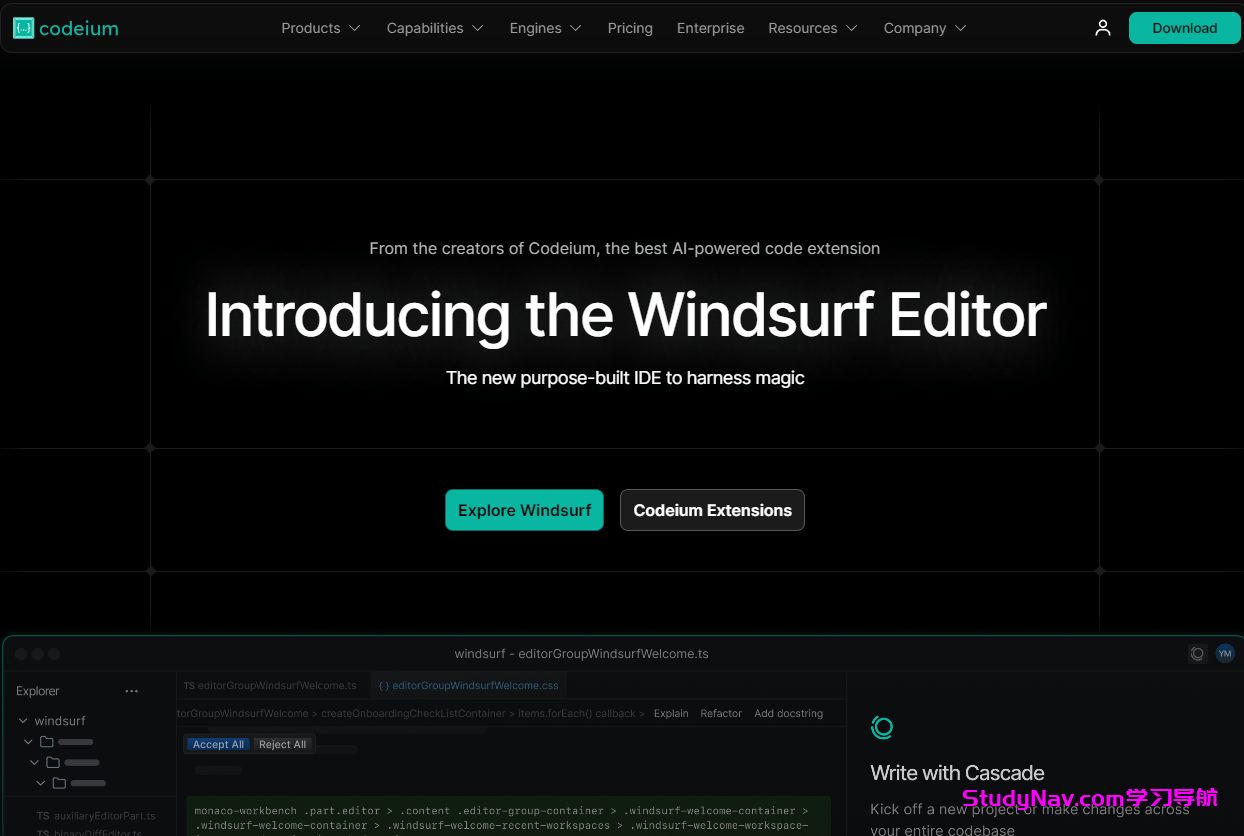Click the YM avatar in the editor window

pos(1225,653)
